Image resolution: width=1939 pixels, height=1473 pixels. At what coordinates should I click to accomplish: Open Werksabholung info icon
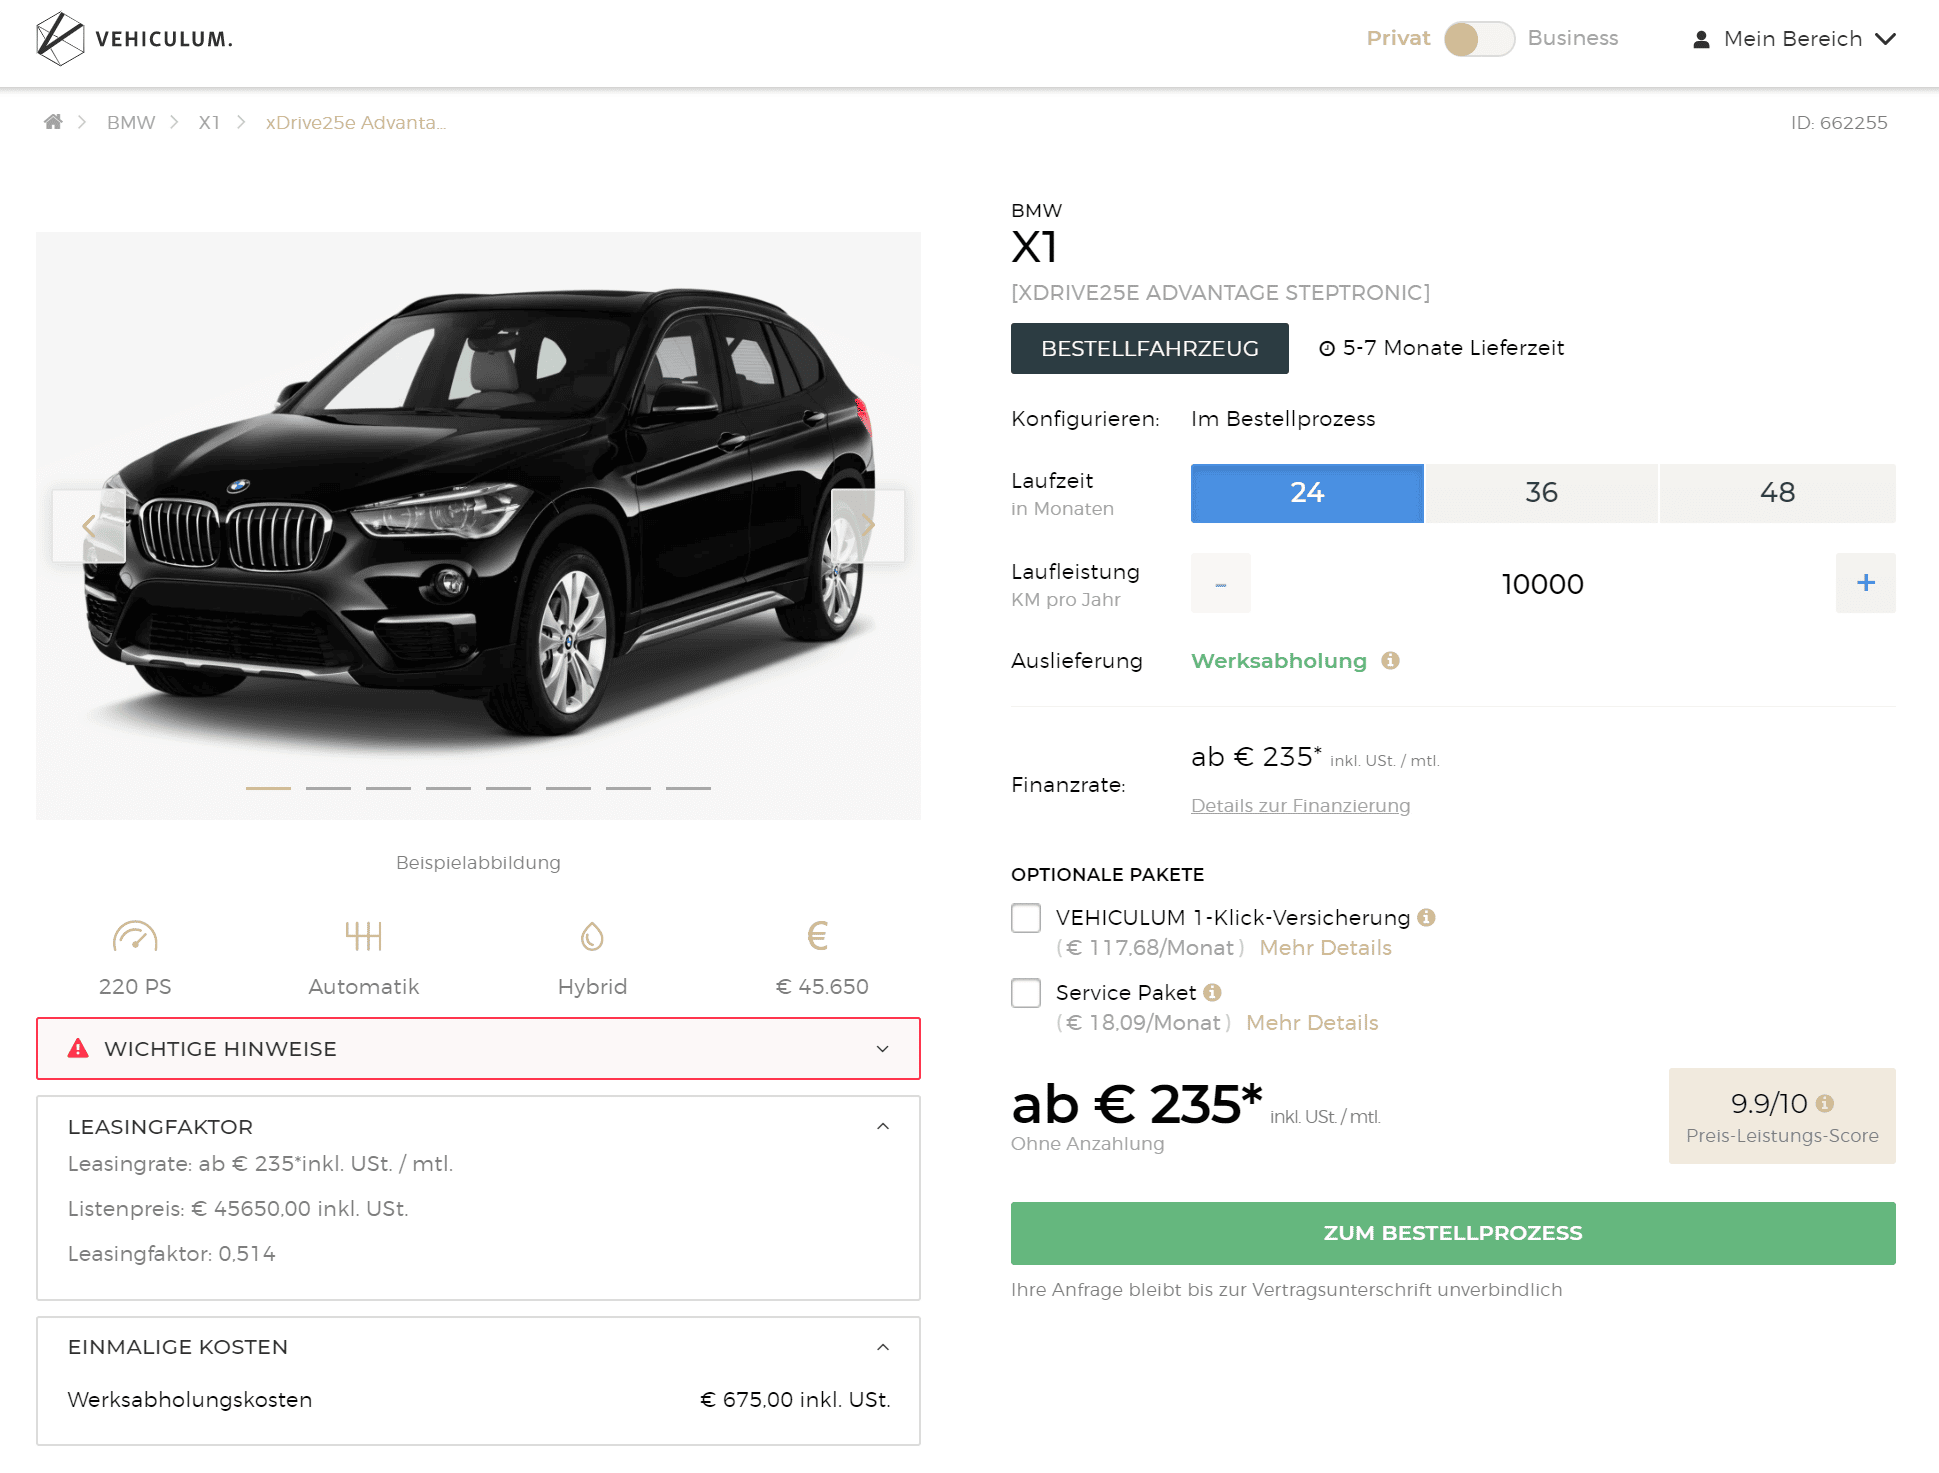pos(1390,660)
